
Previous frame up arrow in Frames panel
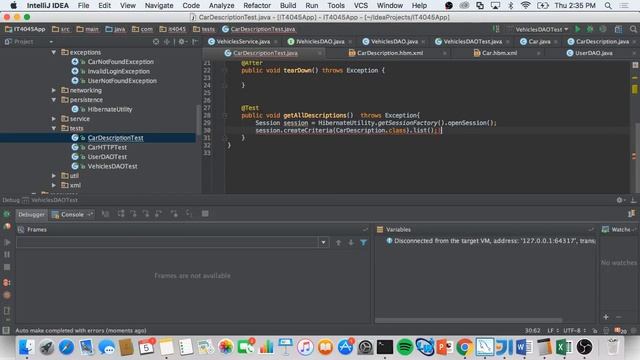tap(338, 242)
